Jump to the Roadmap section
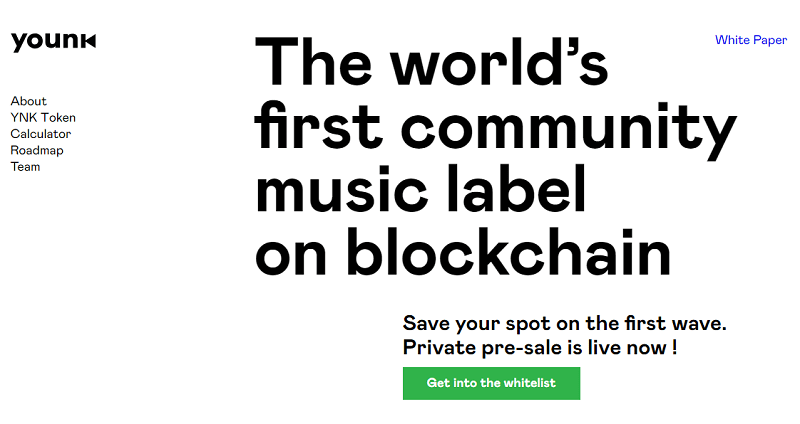The width and height of the screenshot is (800, 424). [x=36, y=150]
